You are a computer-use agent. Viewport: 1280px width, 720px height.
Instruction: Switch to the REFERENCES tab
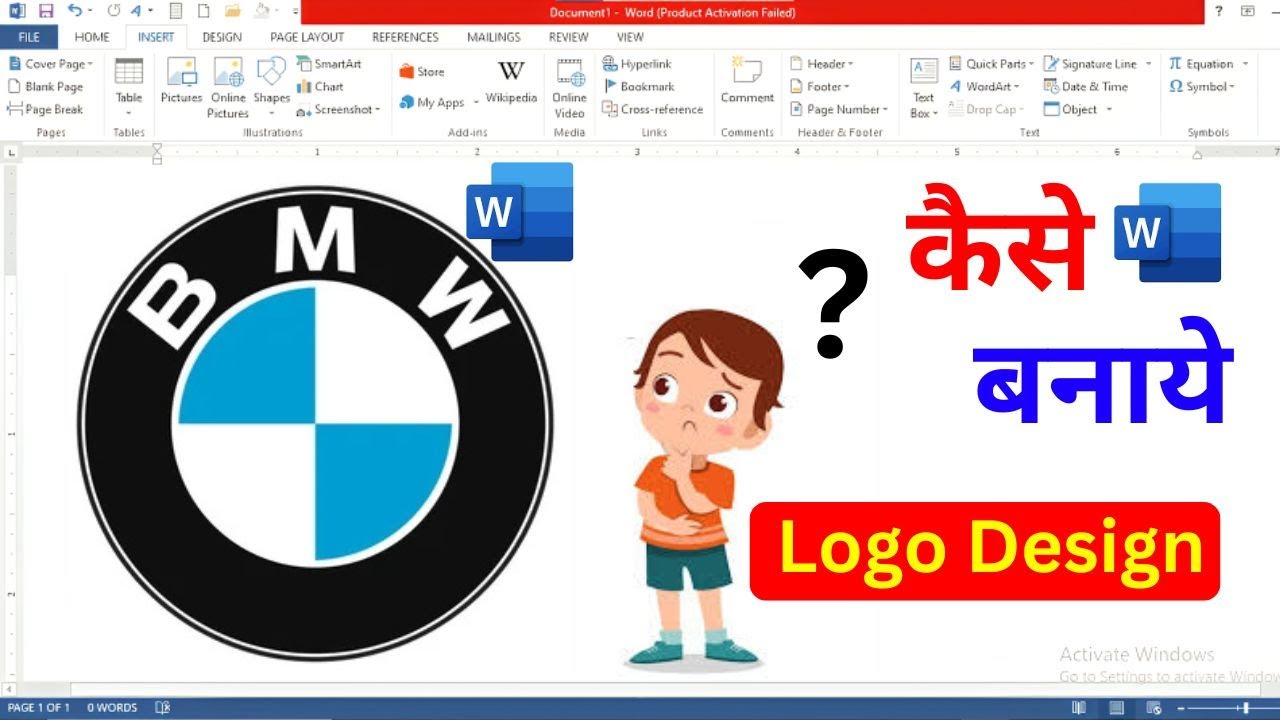coord(405,37)
